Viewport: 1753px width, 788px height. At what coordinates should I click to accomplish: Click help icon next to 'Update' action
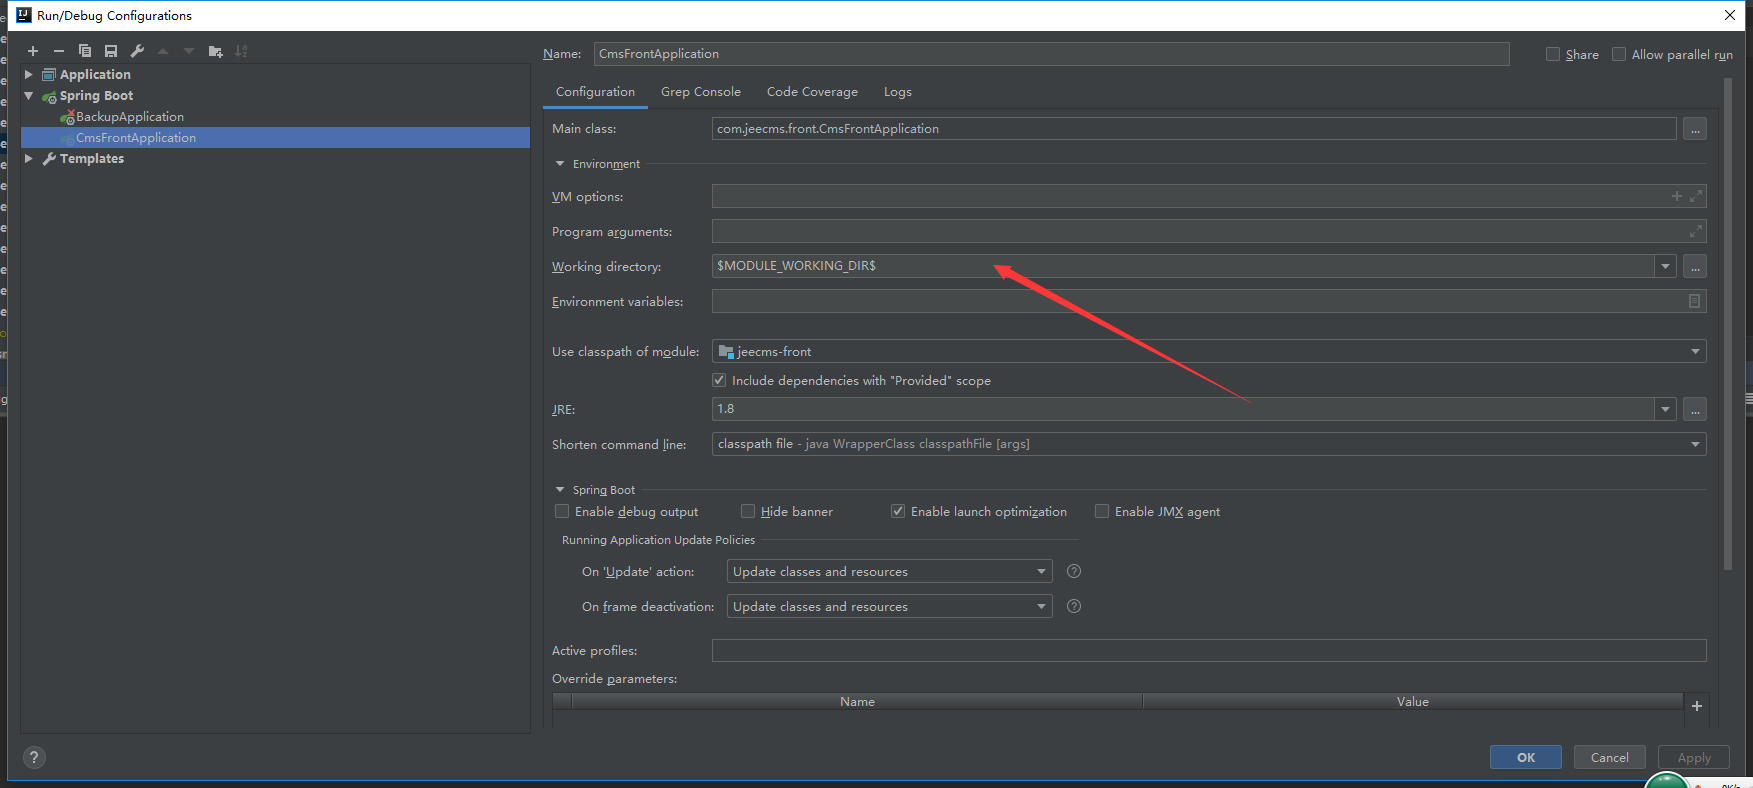(x=1074, y=571)
